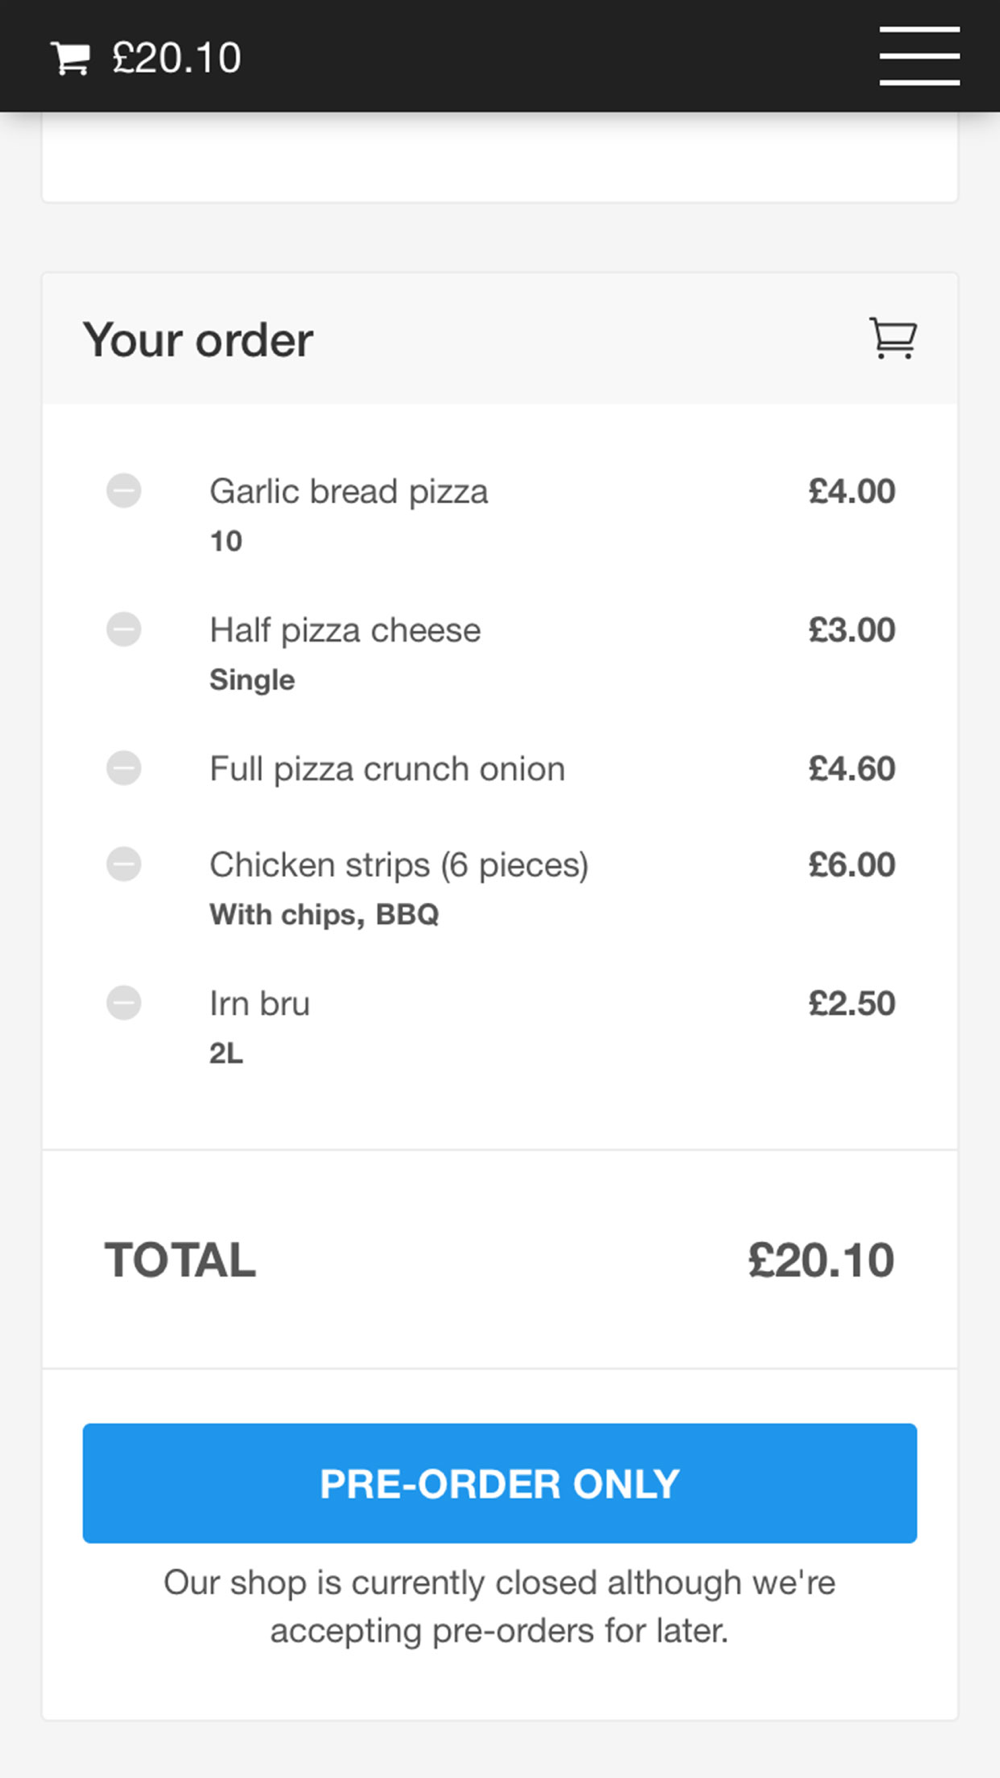This screenshot has width=1000, height=1778.
Task: Click the Half pizza cheese item name
Action: click(345, 630)
